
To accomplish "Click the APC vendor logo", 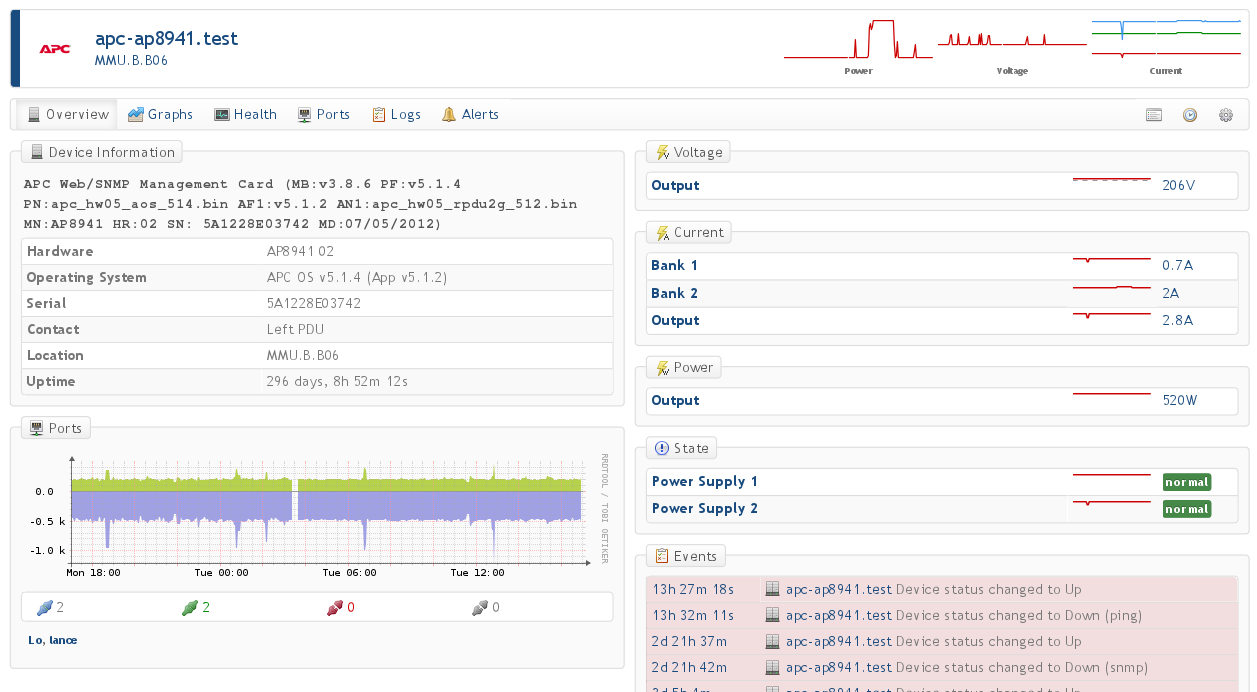I will [55, 49].
